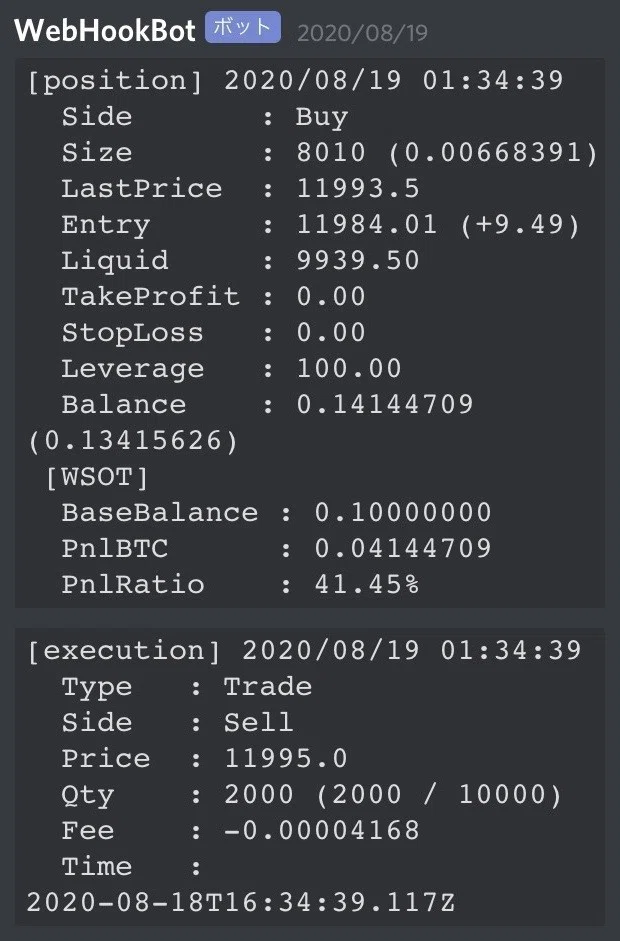Click the LastPrice label
Viewport: 620px width, 941px height.
[142, 188]
